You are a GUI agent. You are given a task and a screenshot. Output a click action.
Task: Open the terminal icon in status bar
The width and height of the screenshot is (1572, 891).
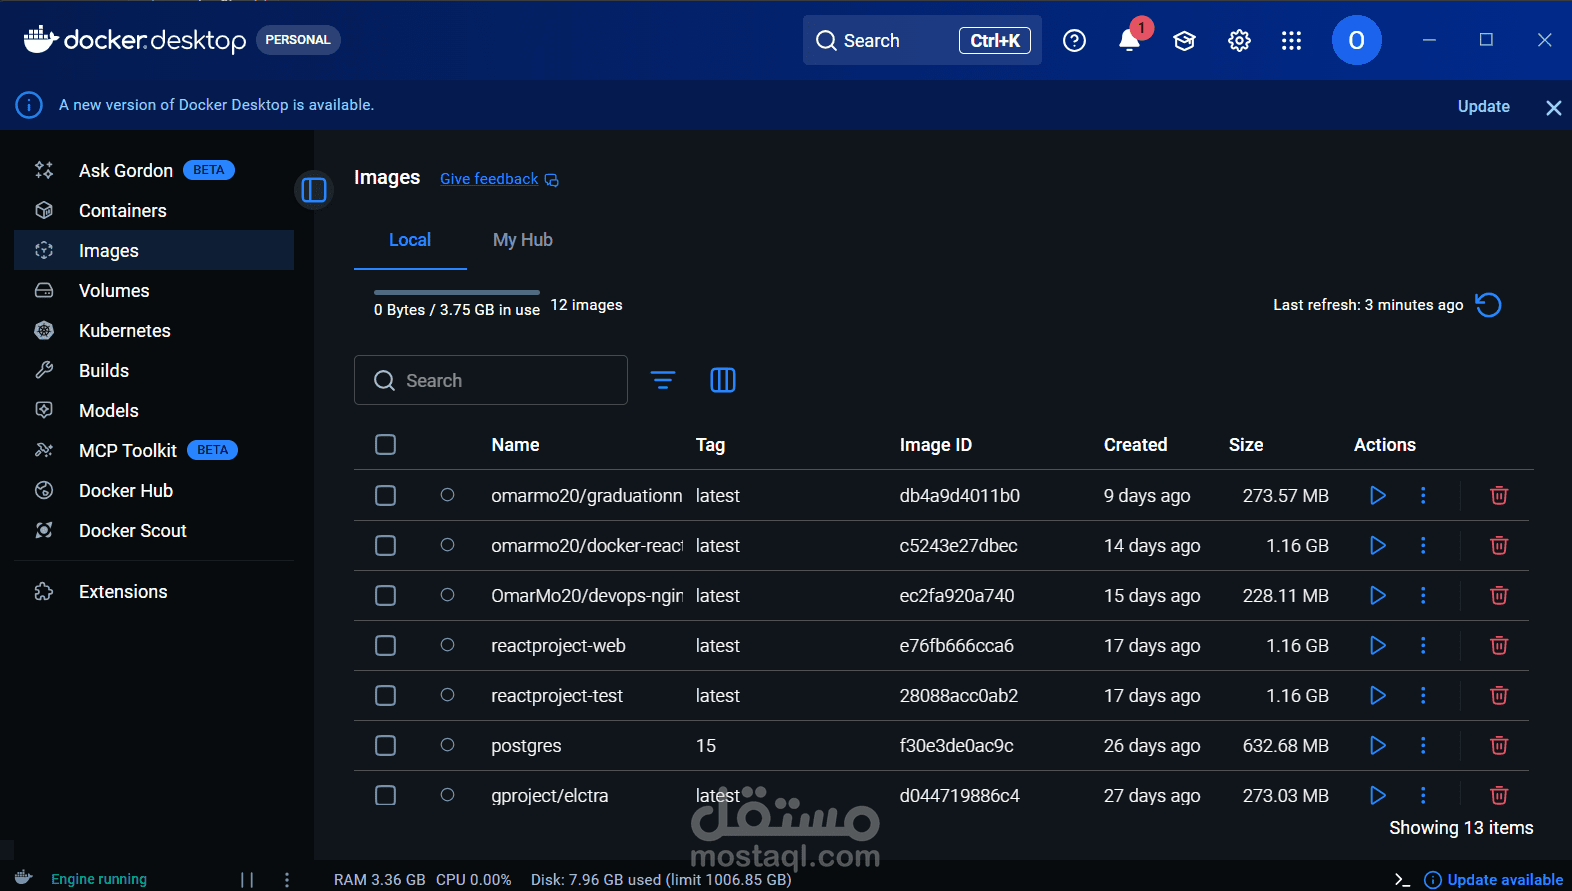1402,880
